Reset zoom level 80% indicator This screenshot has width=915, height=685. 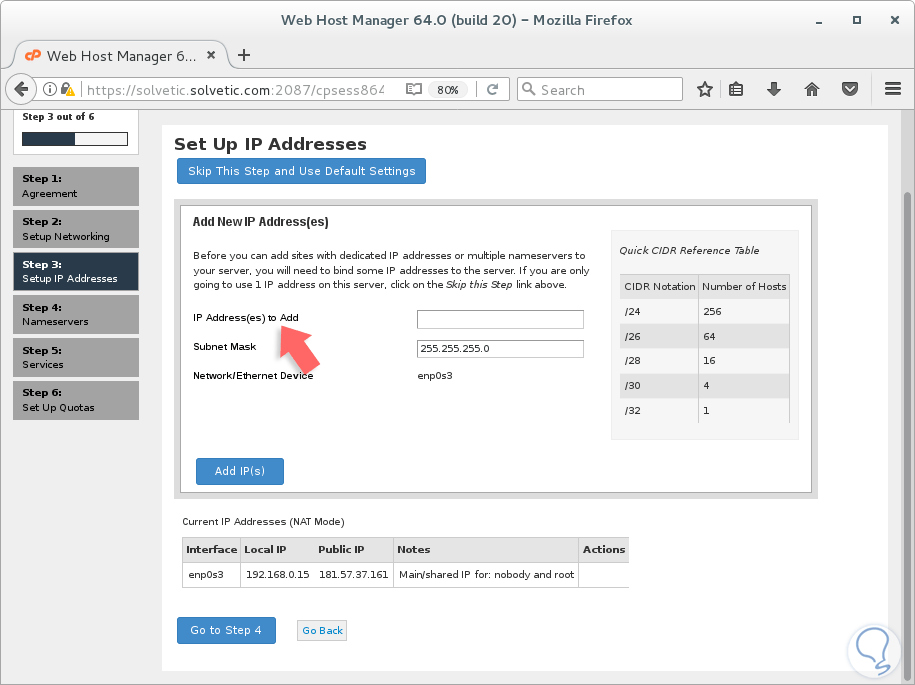click(x=448, y=90)
